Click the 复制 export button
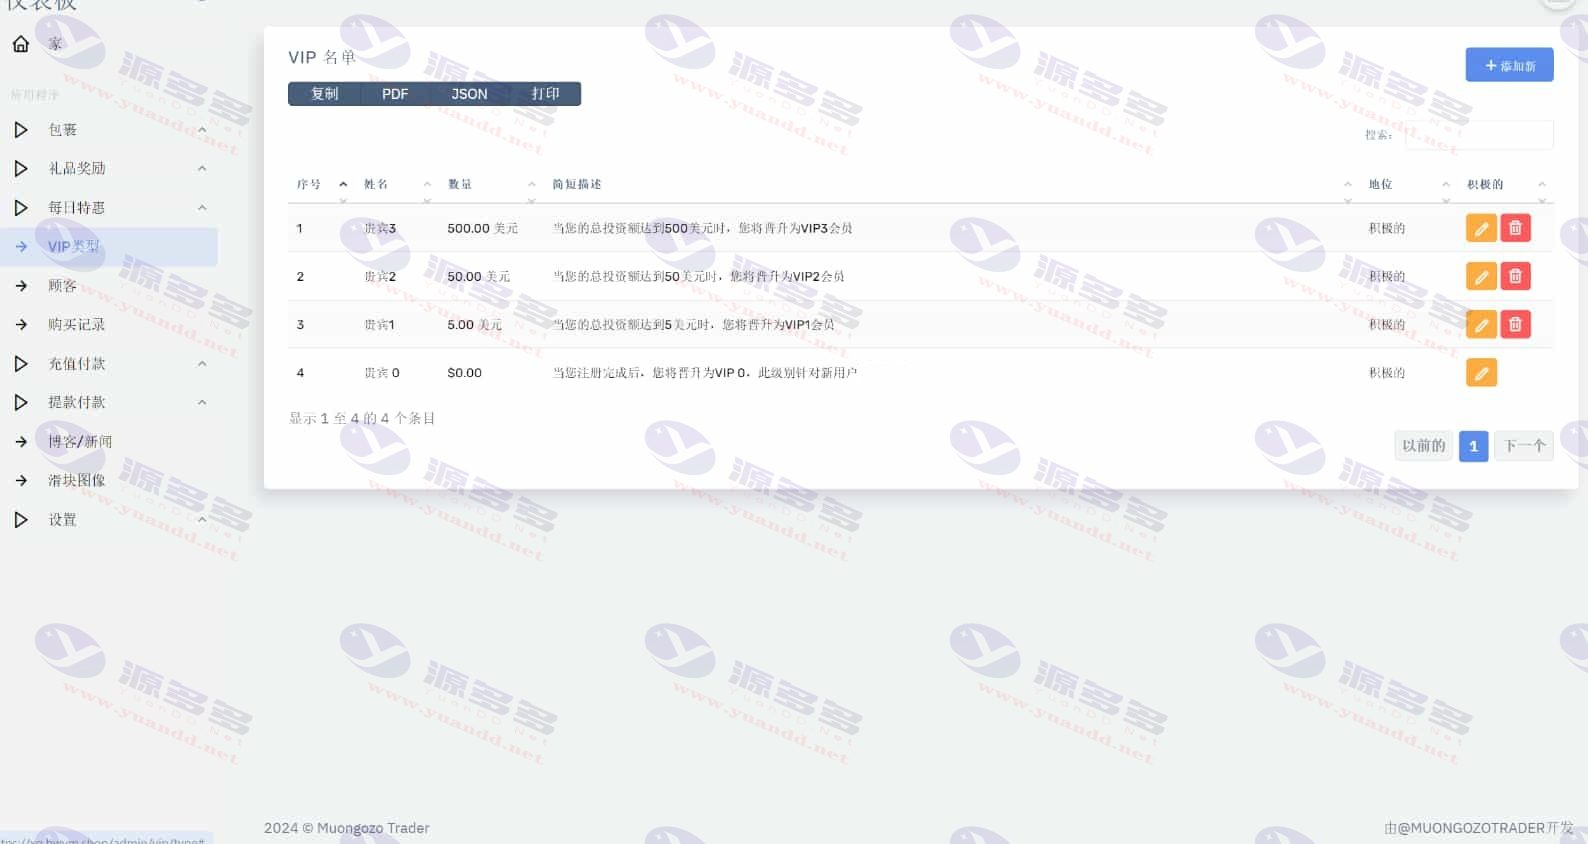The height and width of the screenshot is (844, 1588). pos(324,94)
